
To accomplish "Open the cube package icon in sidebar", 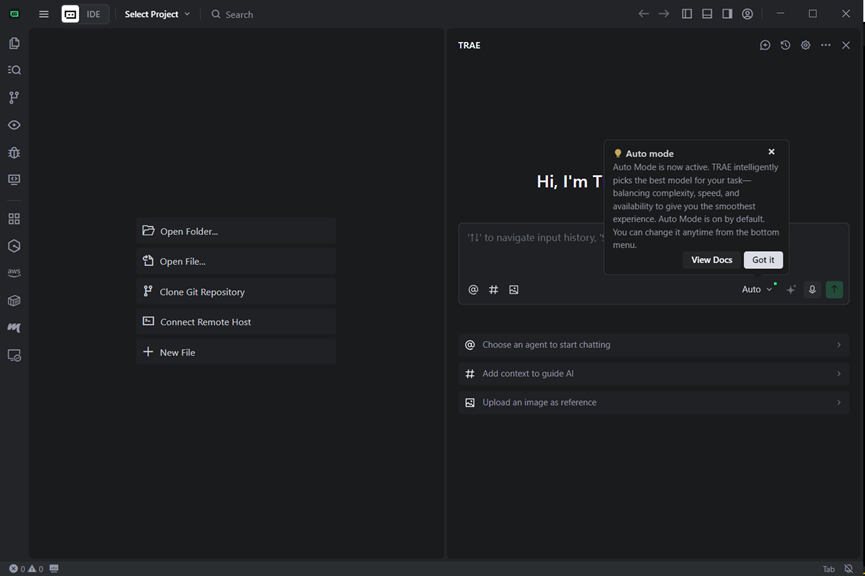I will (14, 301).
